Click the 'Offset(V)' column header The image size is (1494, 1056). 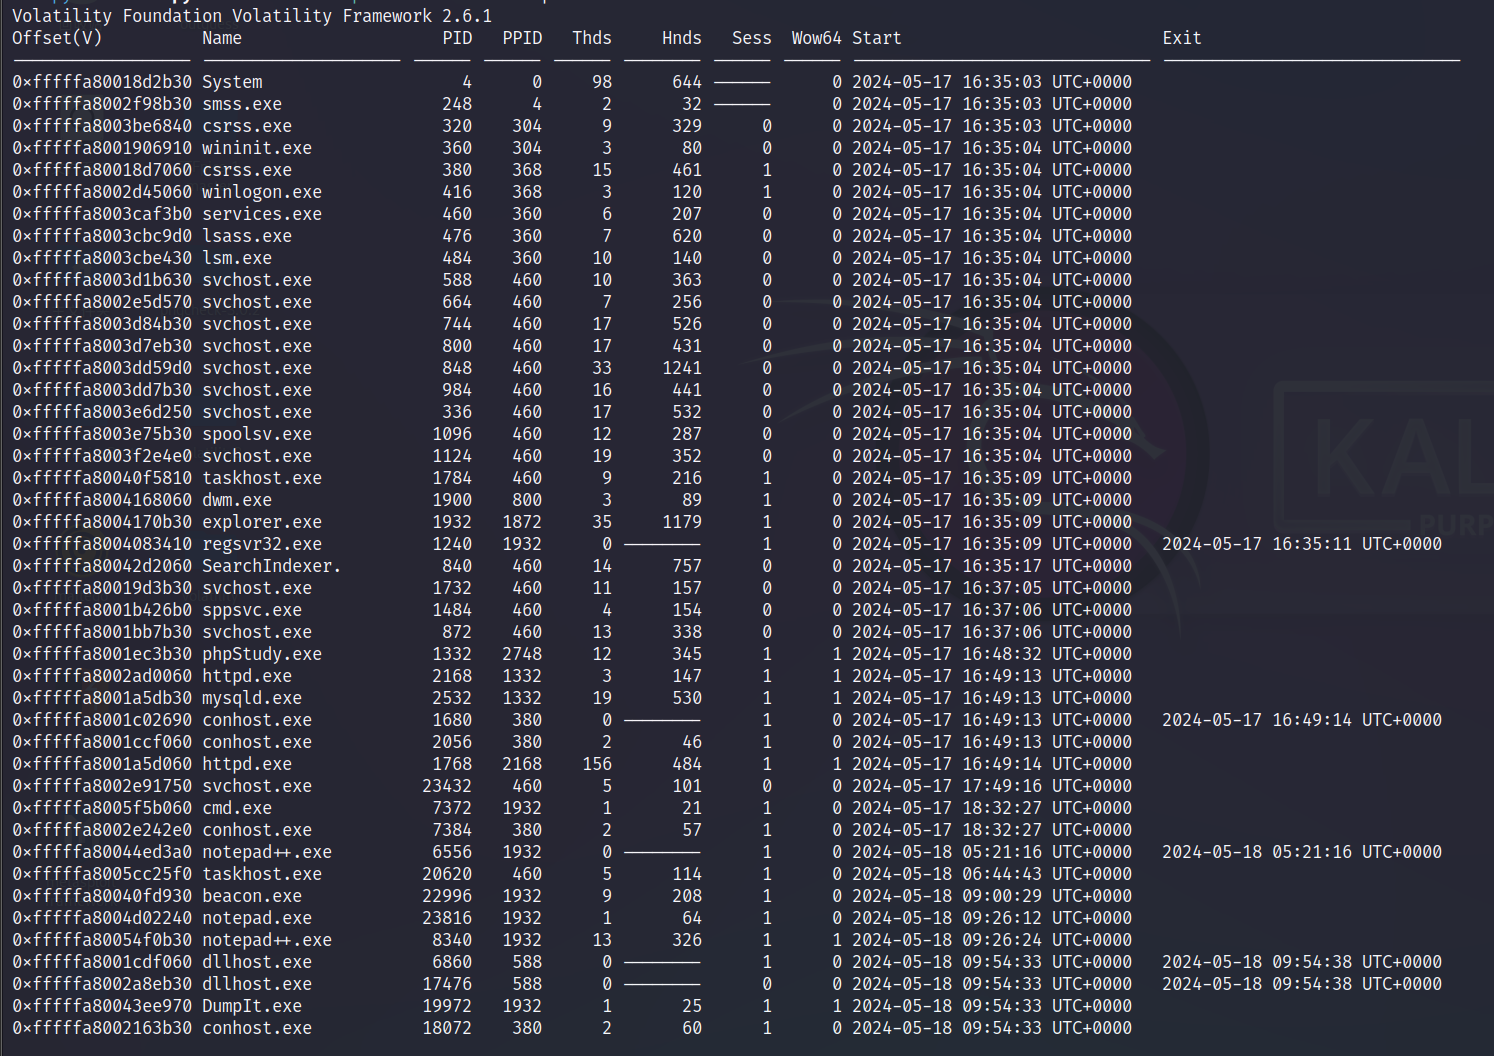click(x=57, y=38)
